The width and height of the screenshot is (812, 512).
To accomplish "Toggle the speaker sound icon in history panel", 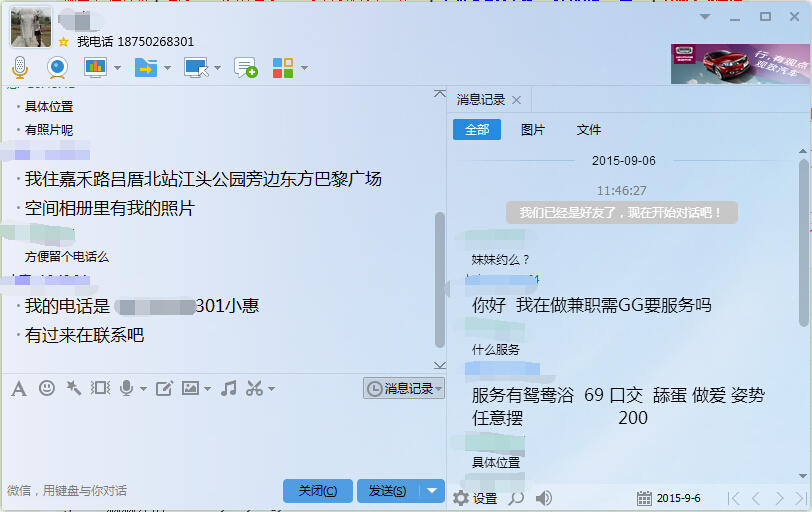I will [x=544, y=498].
